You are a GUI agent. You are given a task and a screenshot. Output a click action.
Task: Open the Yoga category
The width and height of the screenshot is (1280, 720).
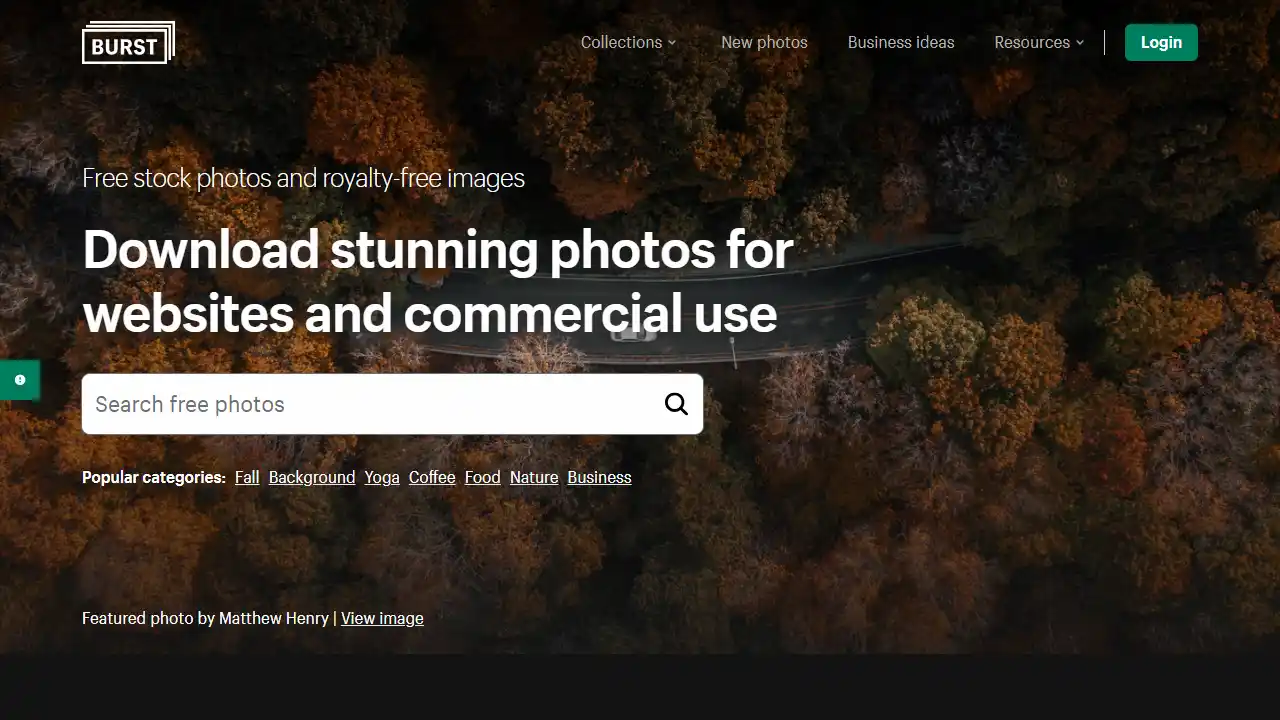pos(382,477)
